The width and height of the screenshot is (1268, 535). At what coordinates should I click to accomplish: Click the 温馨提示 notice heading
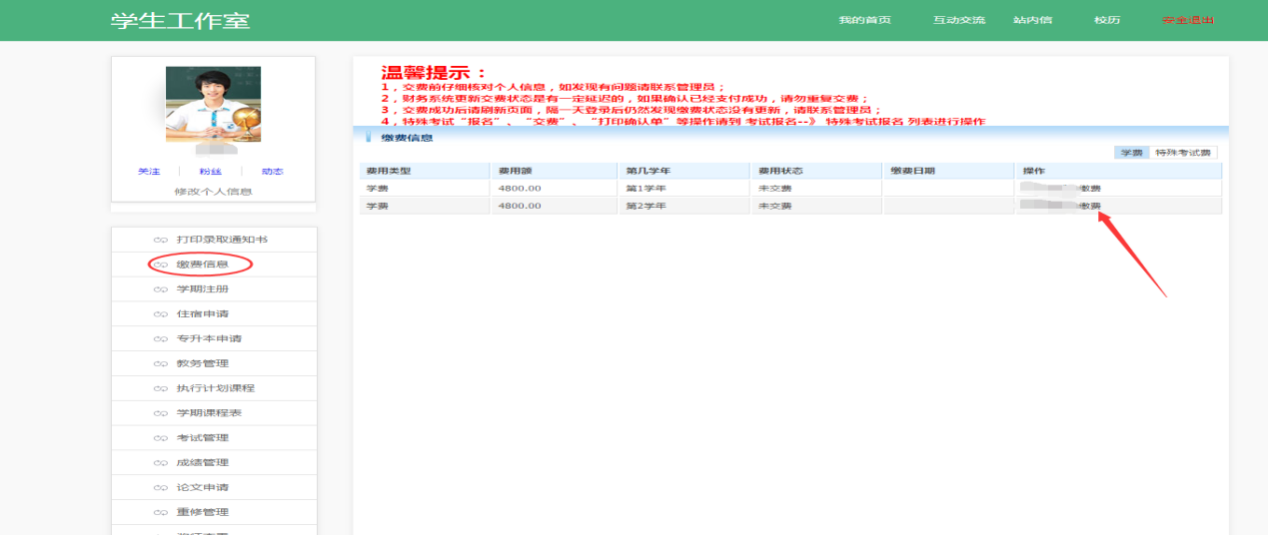click(x=433, y=73)
